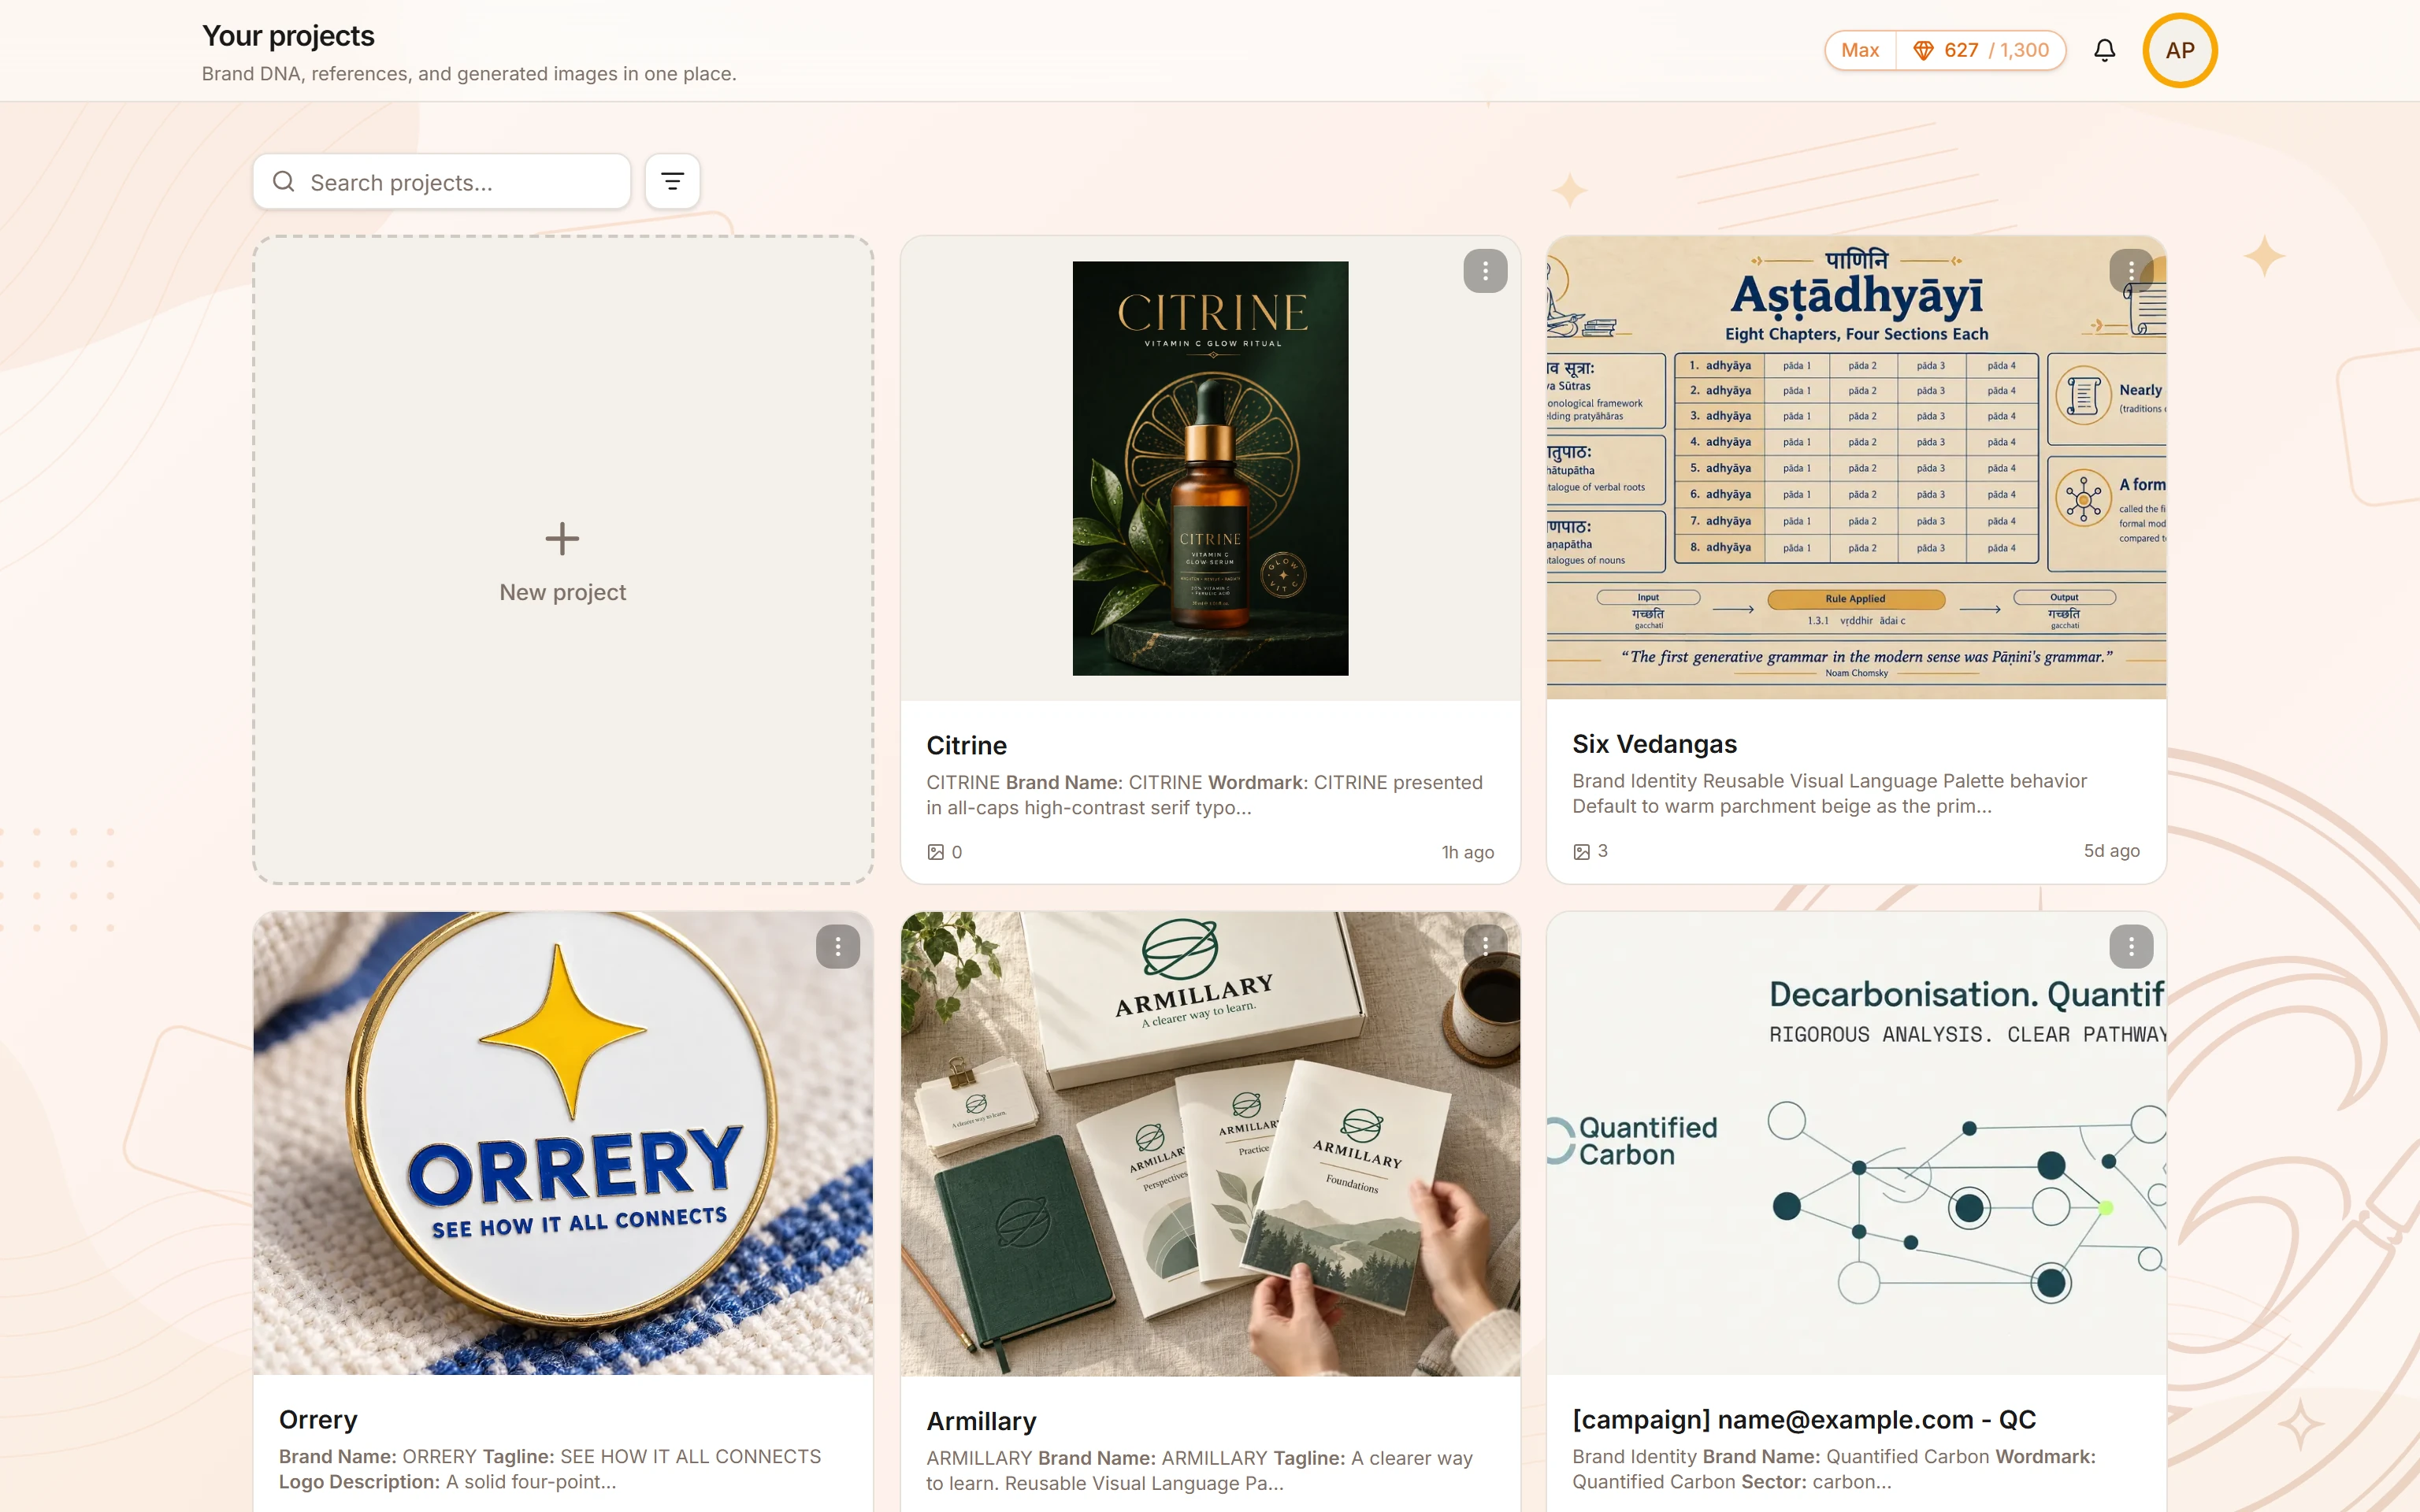The height and width of the screenshot is (1512, 2420).
Task: Click the image count icon on Citrine
Action: click(936, 852)
